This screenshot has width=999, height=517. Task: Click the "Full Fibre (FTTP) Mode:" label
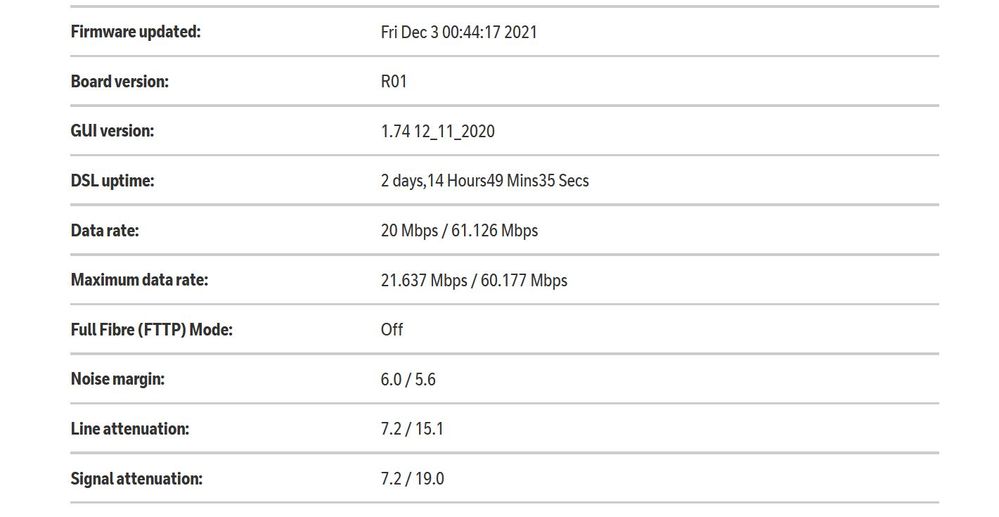pos(151,329)
